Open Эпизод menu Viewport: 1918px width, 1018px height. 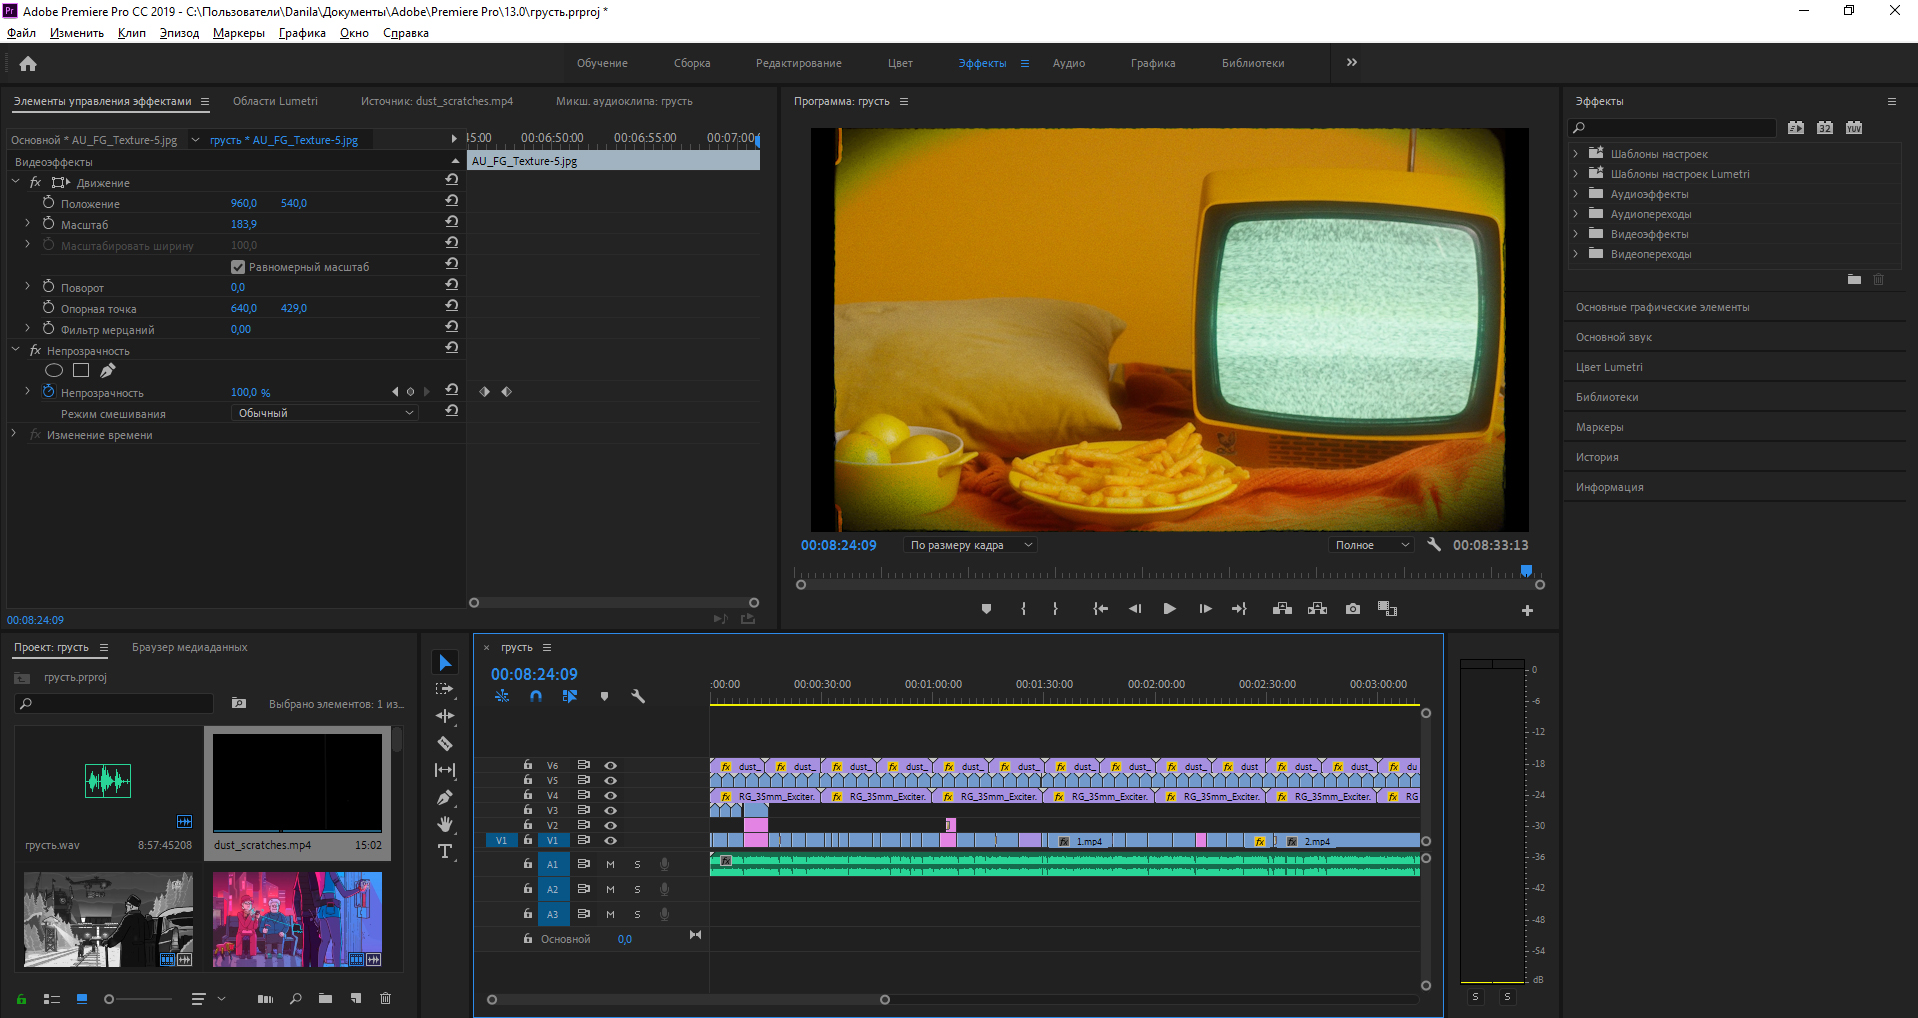[x=179, y=33]
